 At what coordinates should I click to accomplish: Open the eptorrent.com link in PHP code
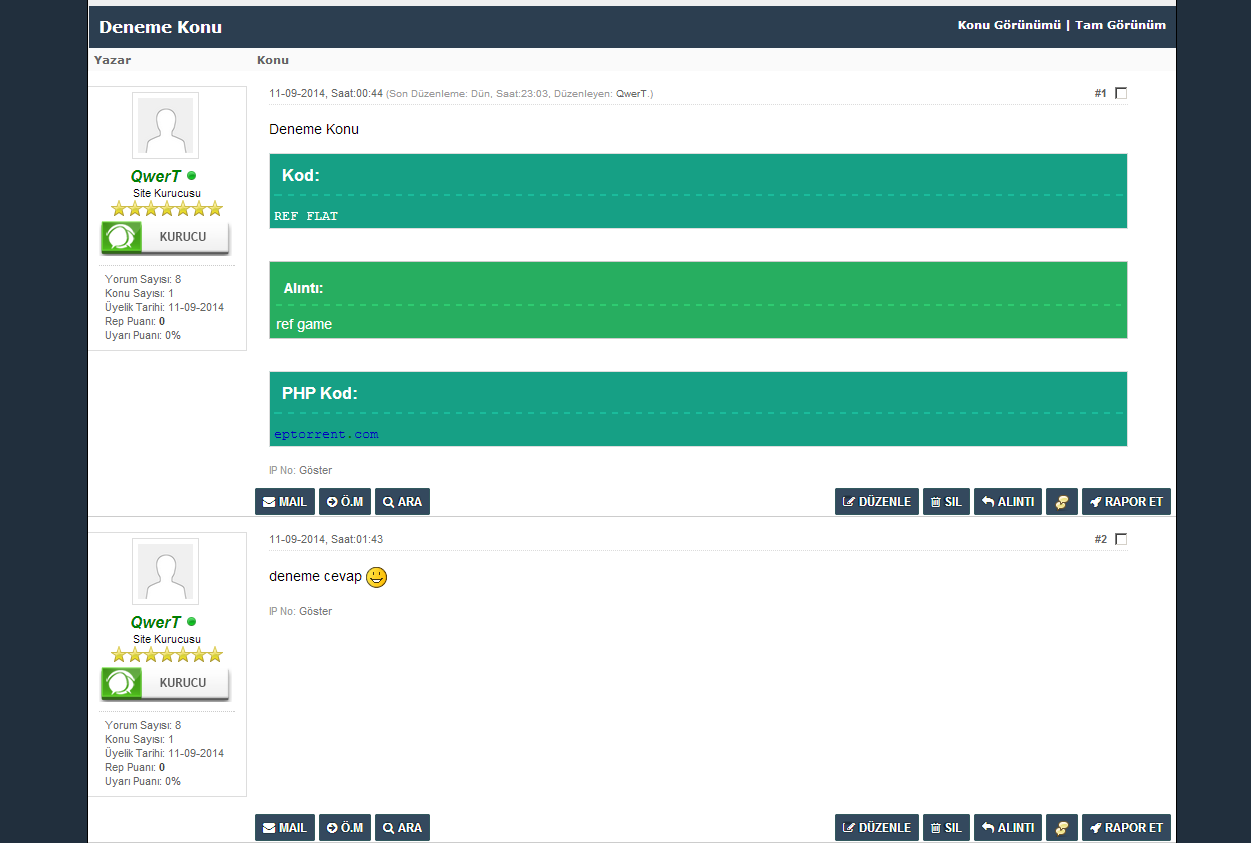[326, 435]
